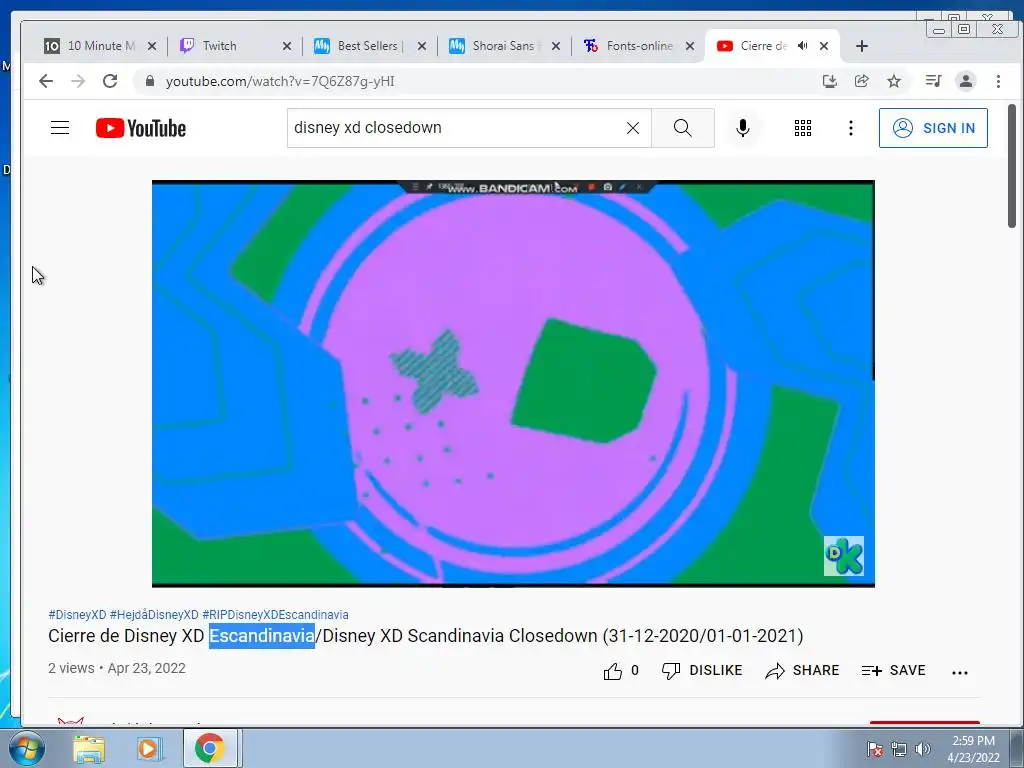Click the install/download icon in the address bar
Viewport: 1024px width, 768px height.
[x=829, y=81]
